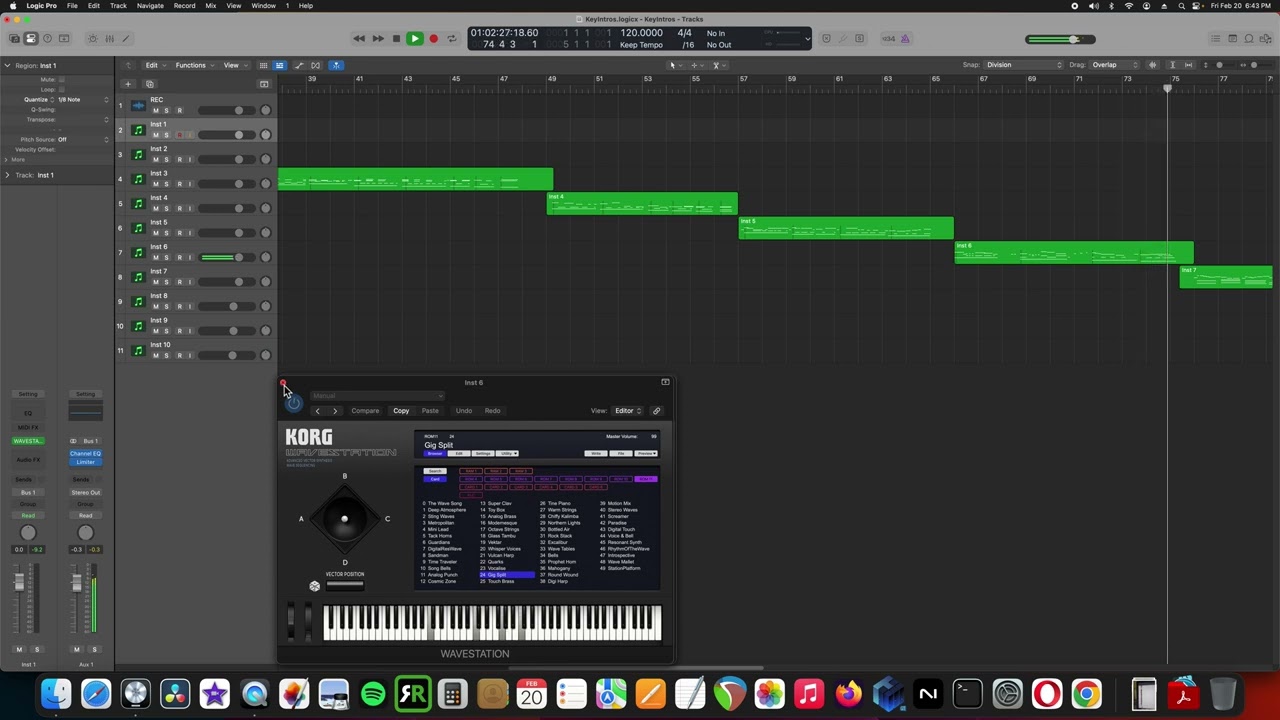Click Wavestation vector joystick
The height and width of the screenshot is (720, 1280).
click(344, 519)
